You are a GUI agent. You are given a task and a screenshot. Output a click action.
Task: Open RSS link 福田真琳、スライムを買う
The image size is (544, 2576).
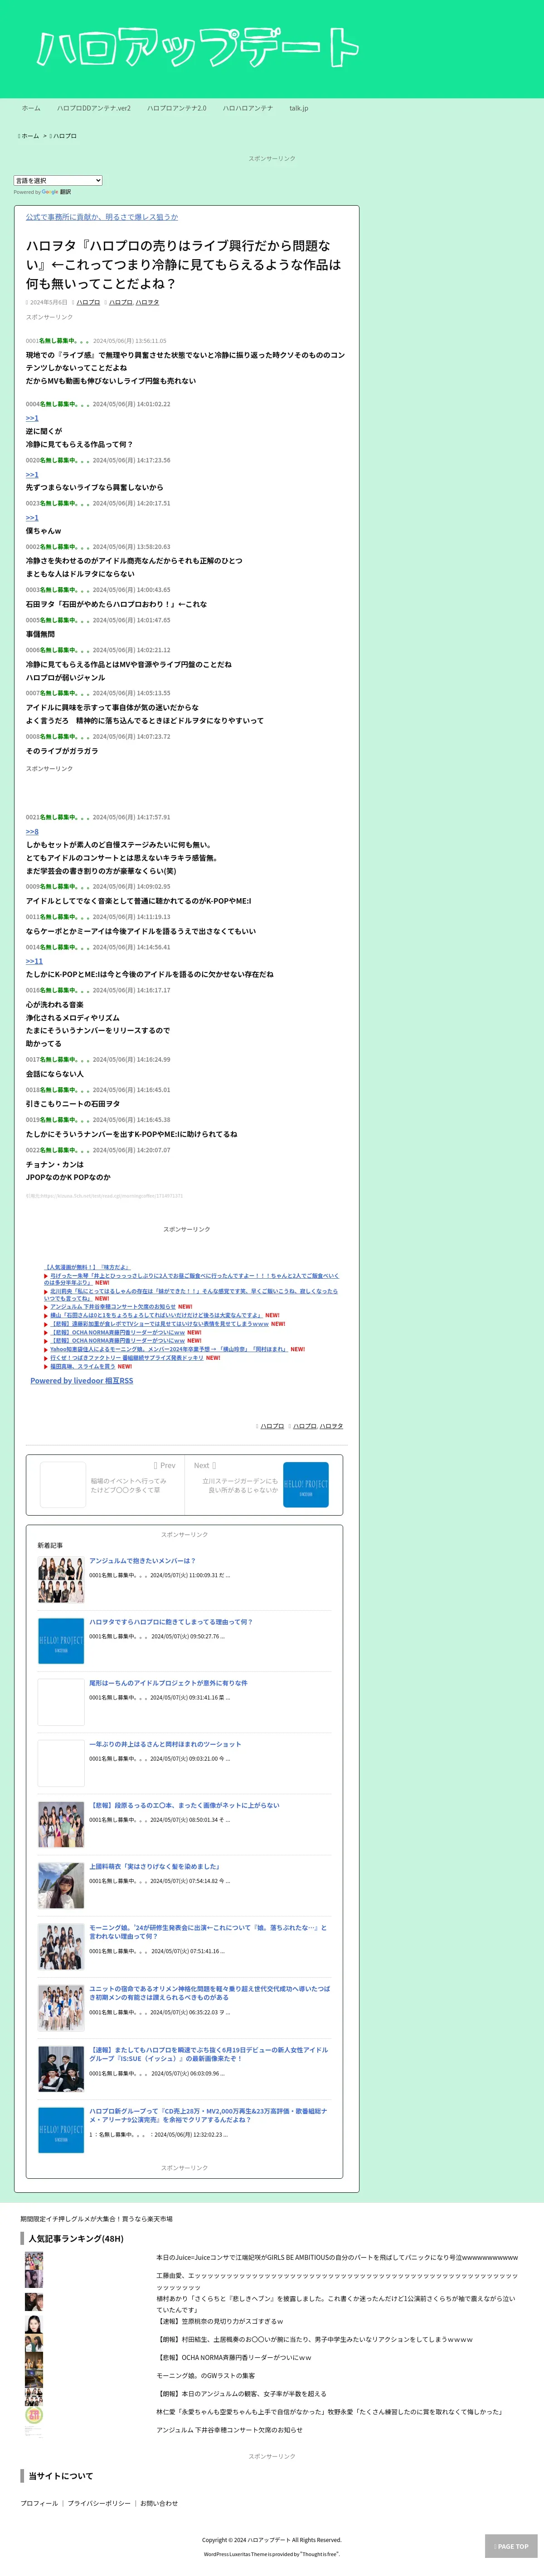[83, 1366]
